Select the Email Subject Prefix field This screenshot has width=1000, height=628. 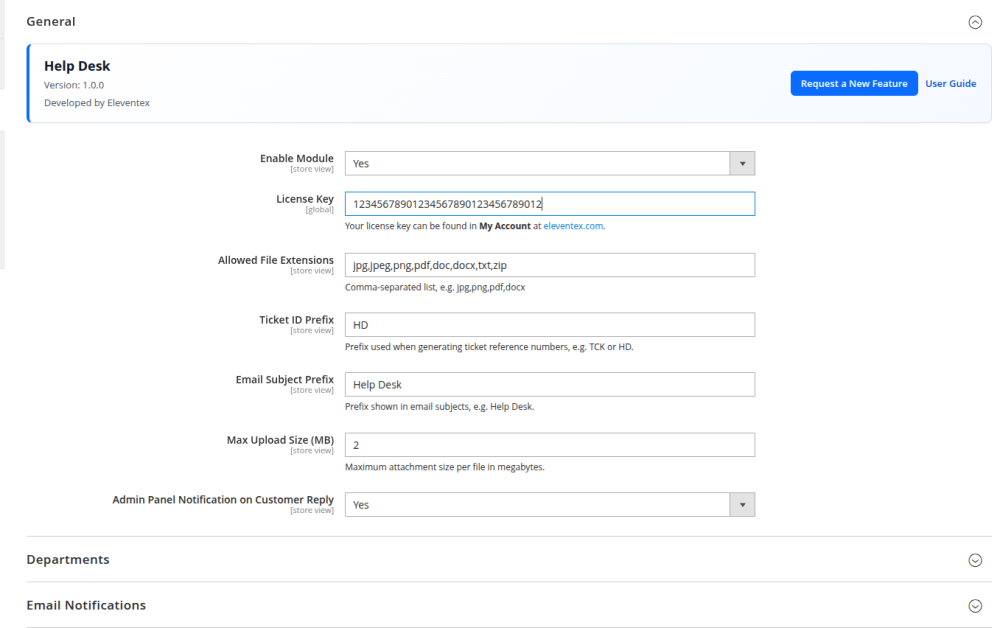pos(549,385)
